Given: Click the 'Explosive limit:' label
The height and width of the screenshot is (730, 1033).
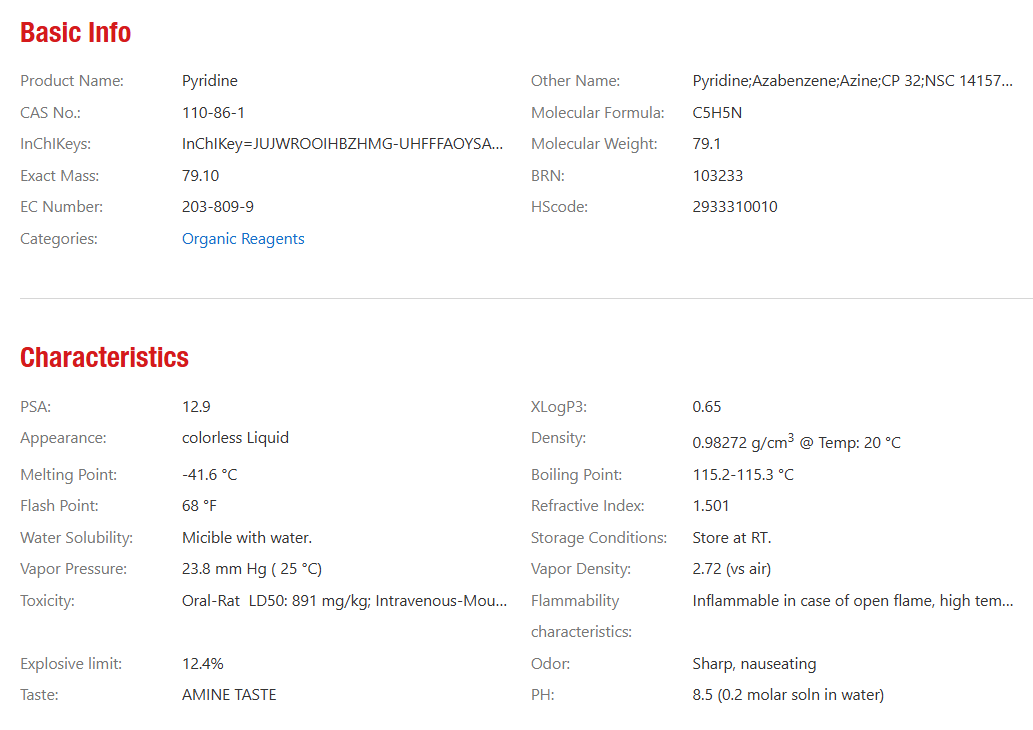Looking at the screenshot, I should pyautogui.click(x=71, y=663).
